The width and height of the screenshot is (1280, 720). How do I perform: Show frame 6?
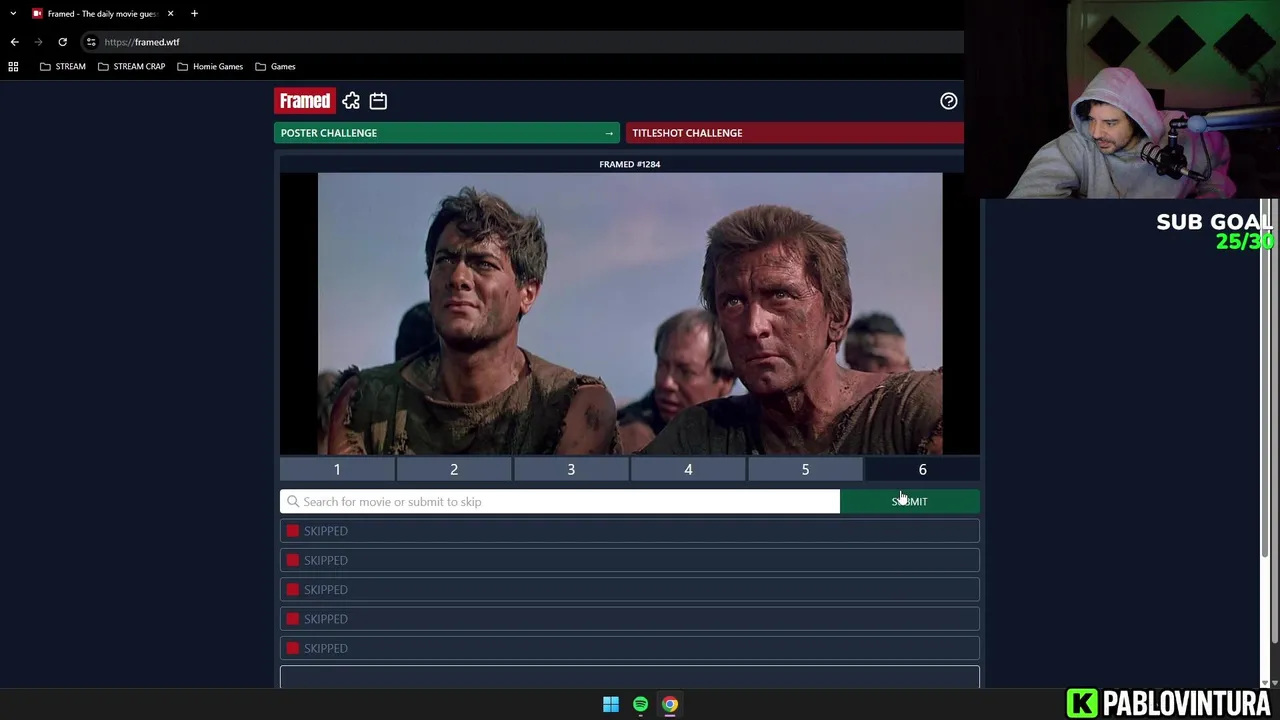pyautogui.click(x=922, y=469)
